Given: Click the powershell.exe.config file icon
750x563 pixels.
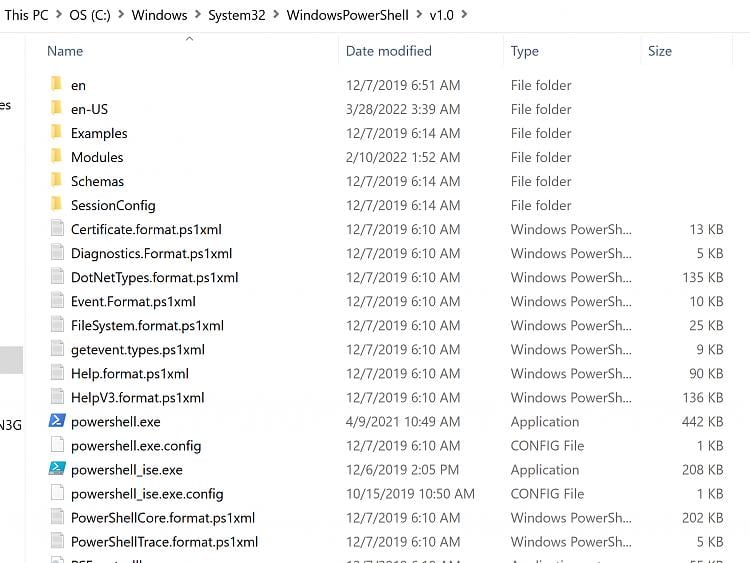Looking at the screenshot, I should click(57, 445).
